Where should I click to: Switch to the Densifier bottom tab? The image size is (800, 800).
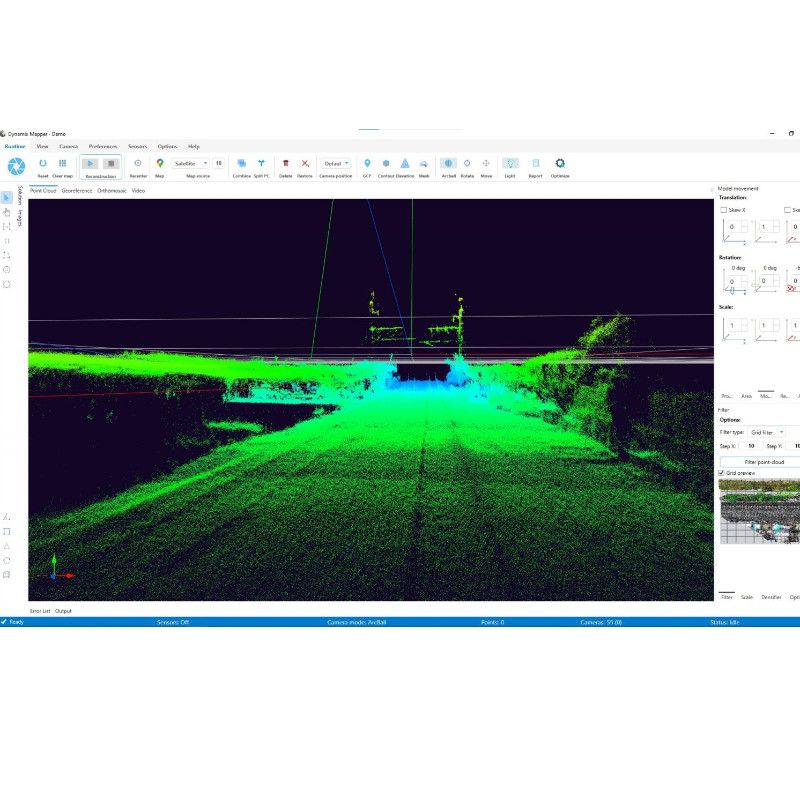pyautogui.click(x=771, y=597)
